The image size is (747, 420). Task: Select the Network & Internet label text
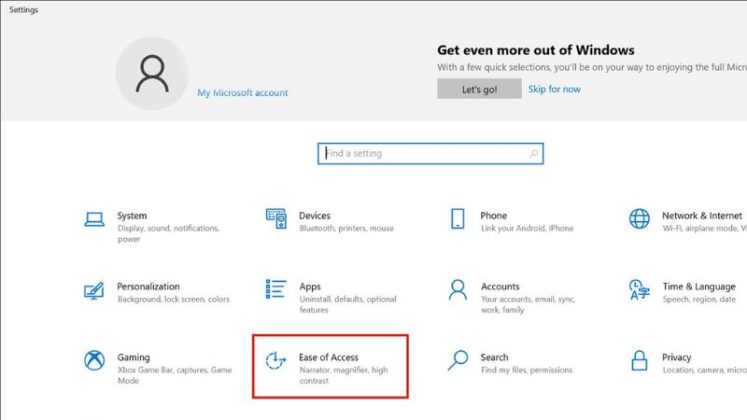701,215
